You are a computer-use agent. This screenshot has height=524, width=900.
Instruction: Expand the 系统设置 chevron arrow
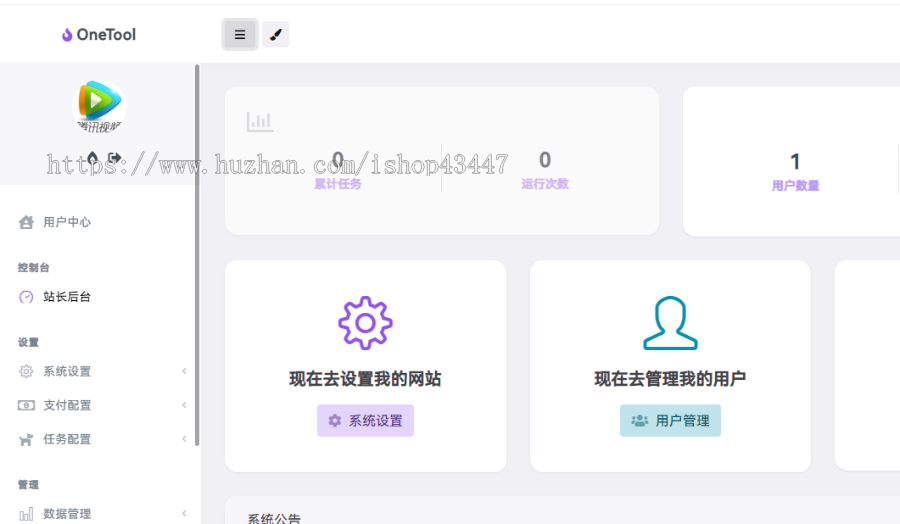tap(184, 371)
